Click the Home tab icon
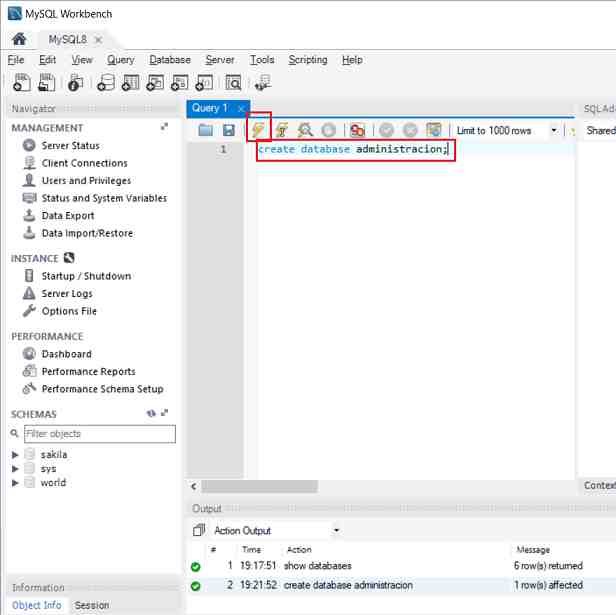Image resolution: width=616 pixels, height=615 pixels. pyautogui.click(x=18, y=39)
